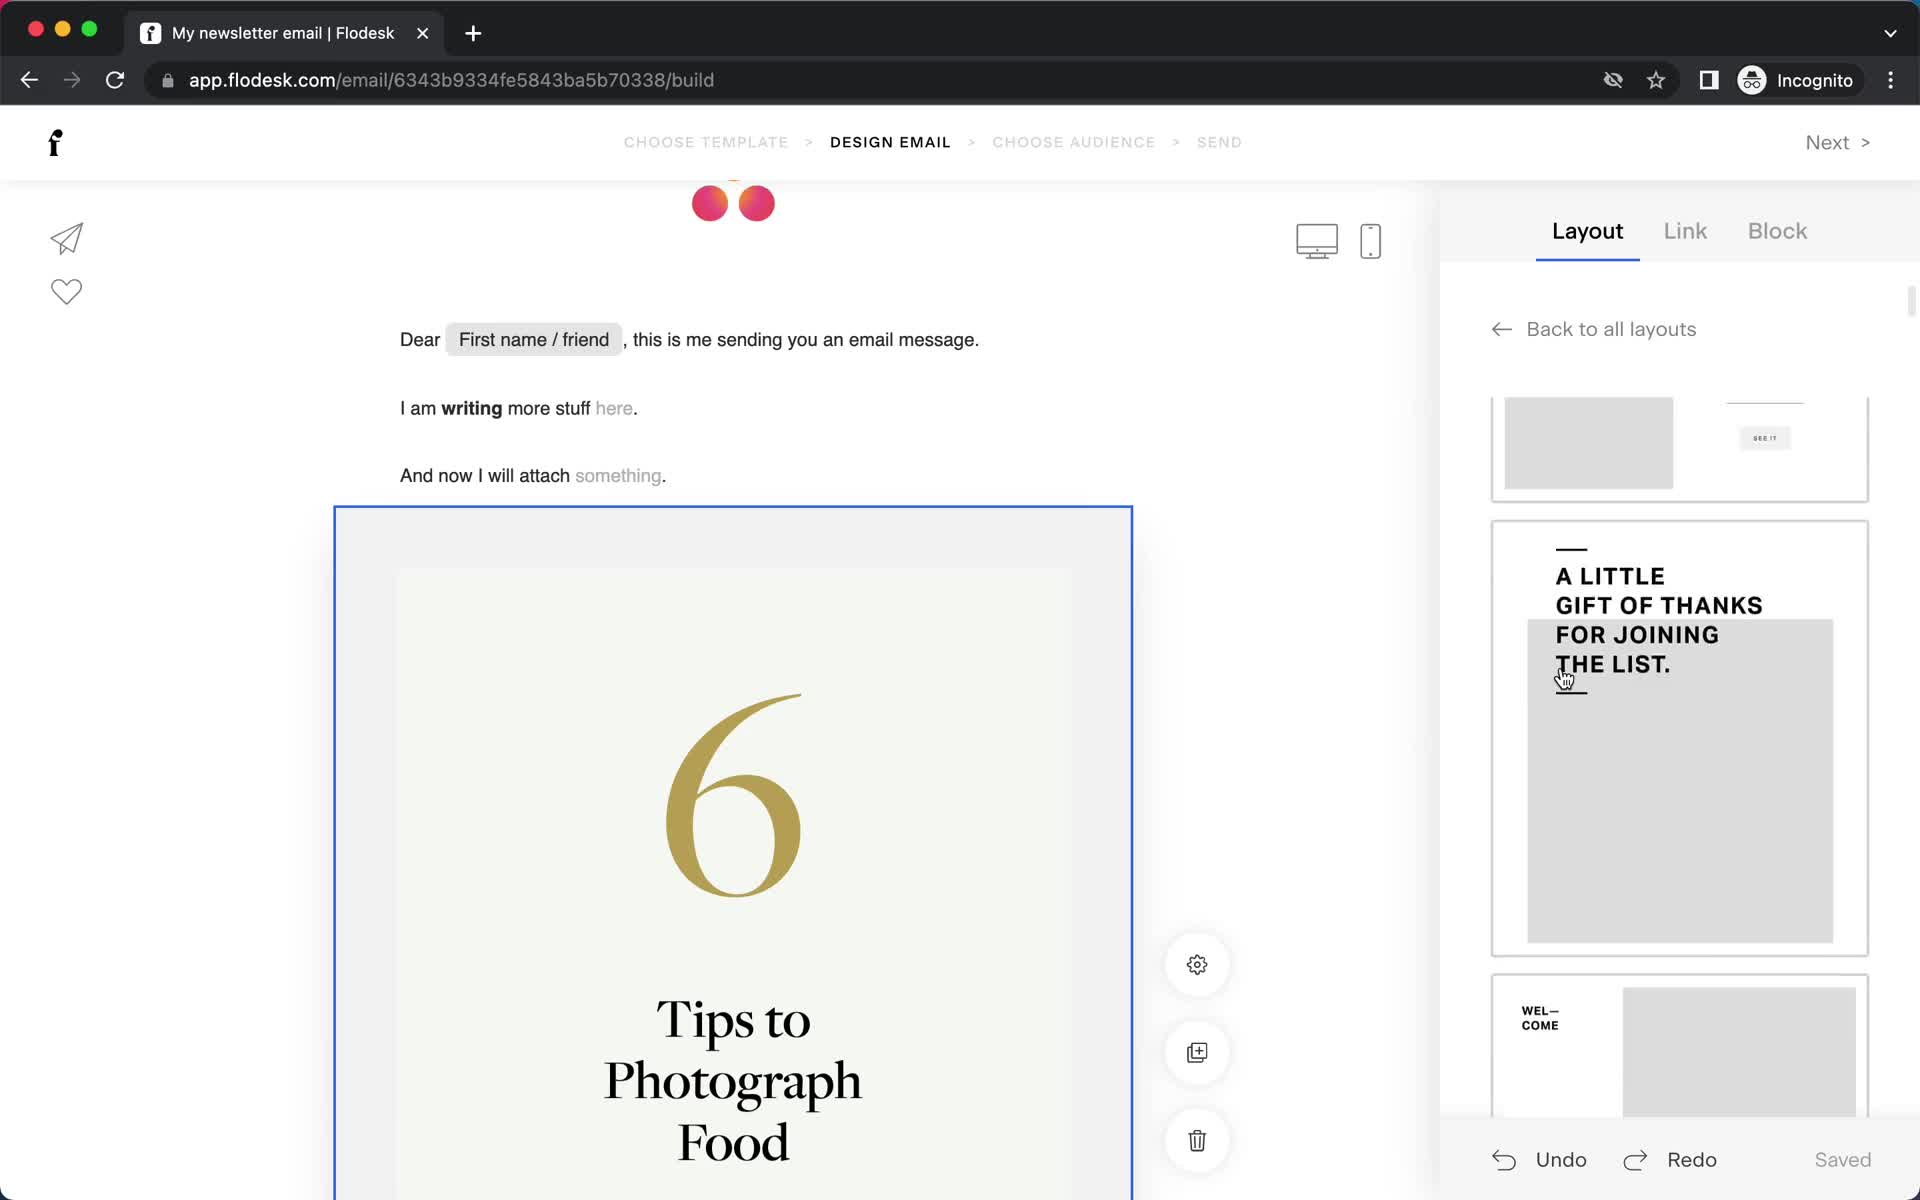Select the gift of thanks layout thumbnail
The height and width of the screenshot is (1200, 1920).
1678,737
